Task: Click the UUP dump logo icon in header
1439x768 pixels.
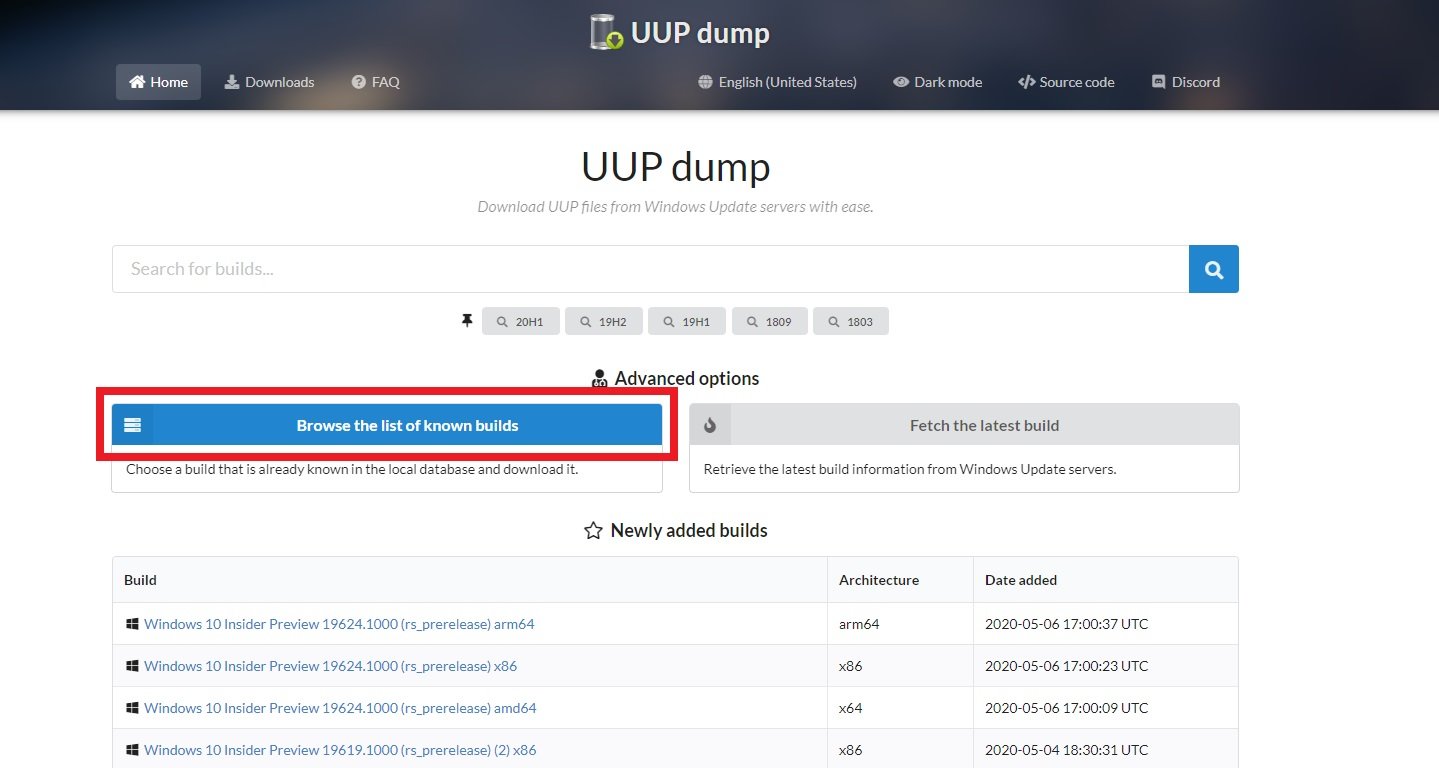Action: (607, 33)
